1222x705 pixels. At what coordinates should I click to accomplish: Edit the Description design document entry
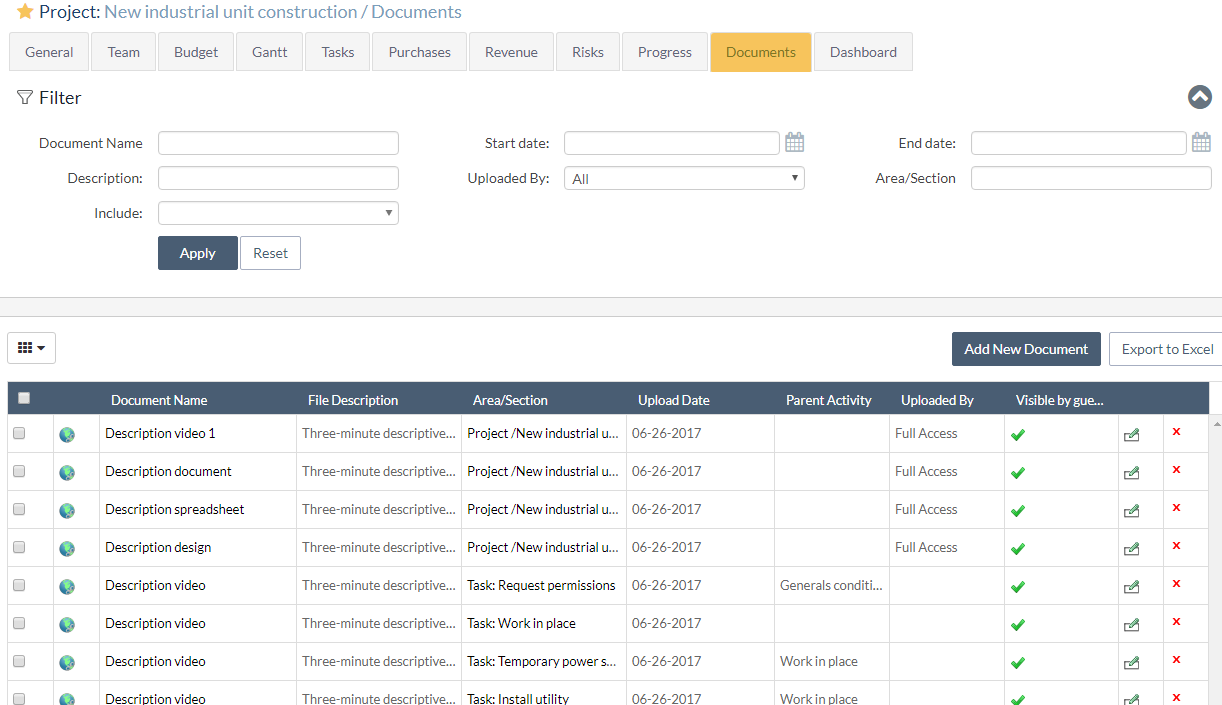point(1131,548)
